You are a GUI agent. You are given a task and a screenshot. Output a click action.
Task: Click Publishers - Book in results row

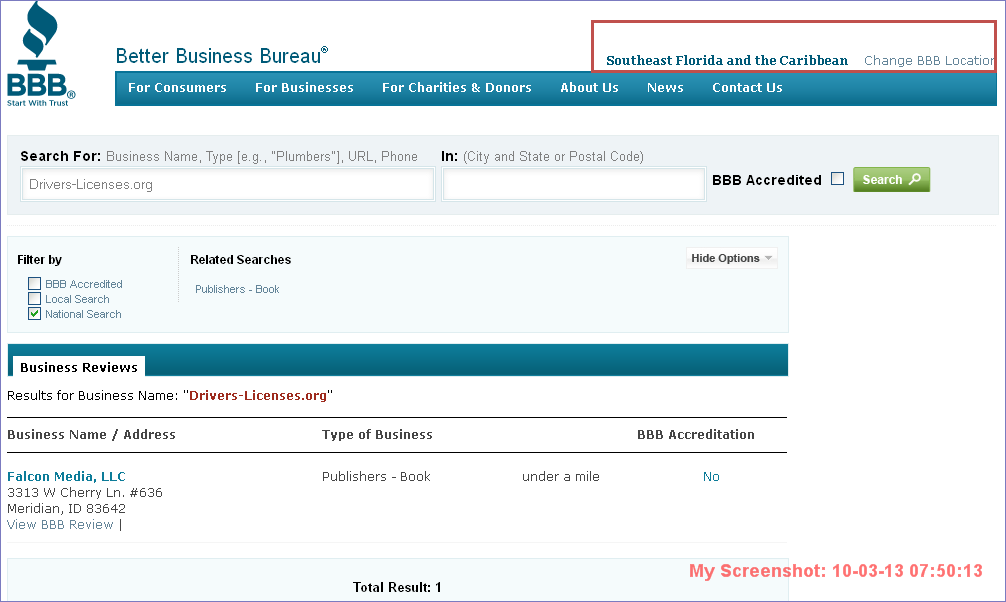tap(376, 477)
